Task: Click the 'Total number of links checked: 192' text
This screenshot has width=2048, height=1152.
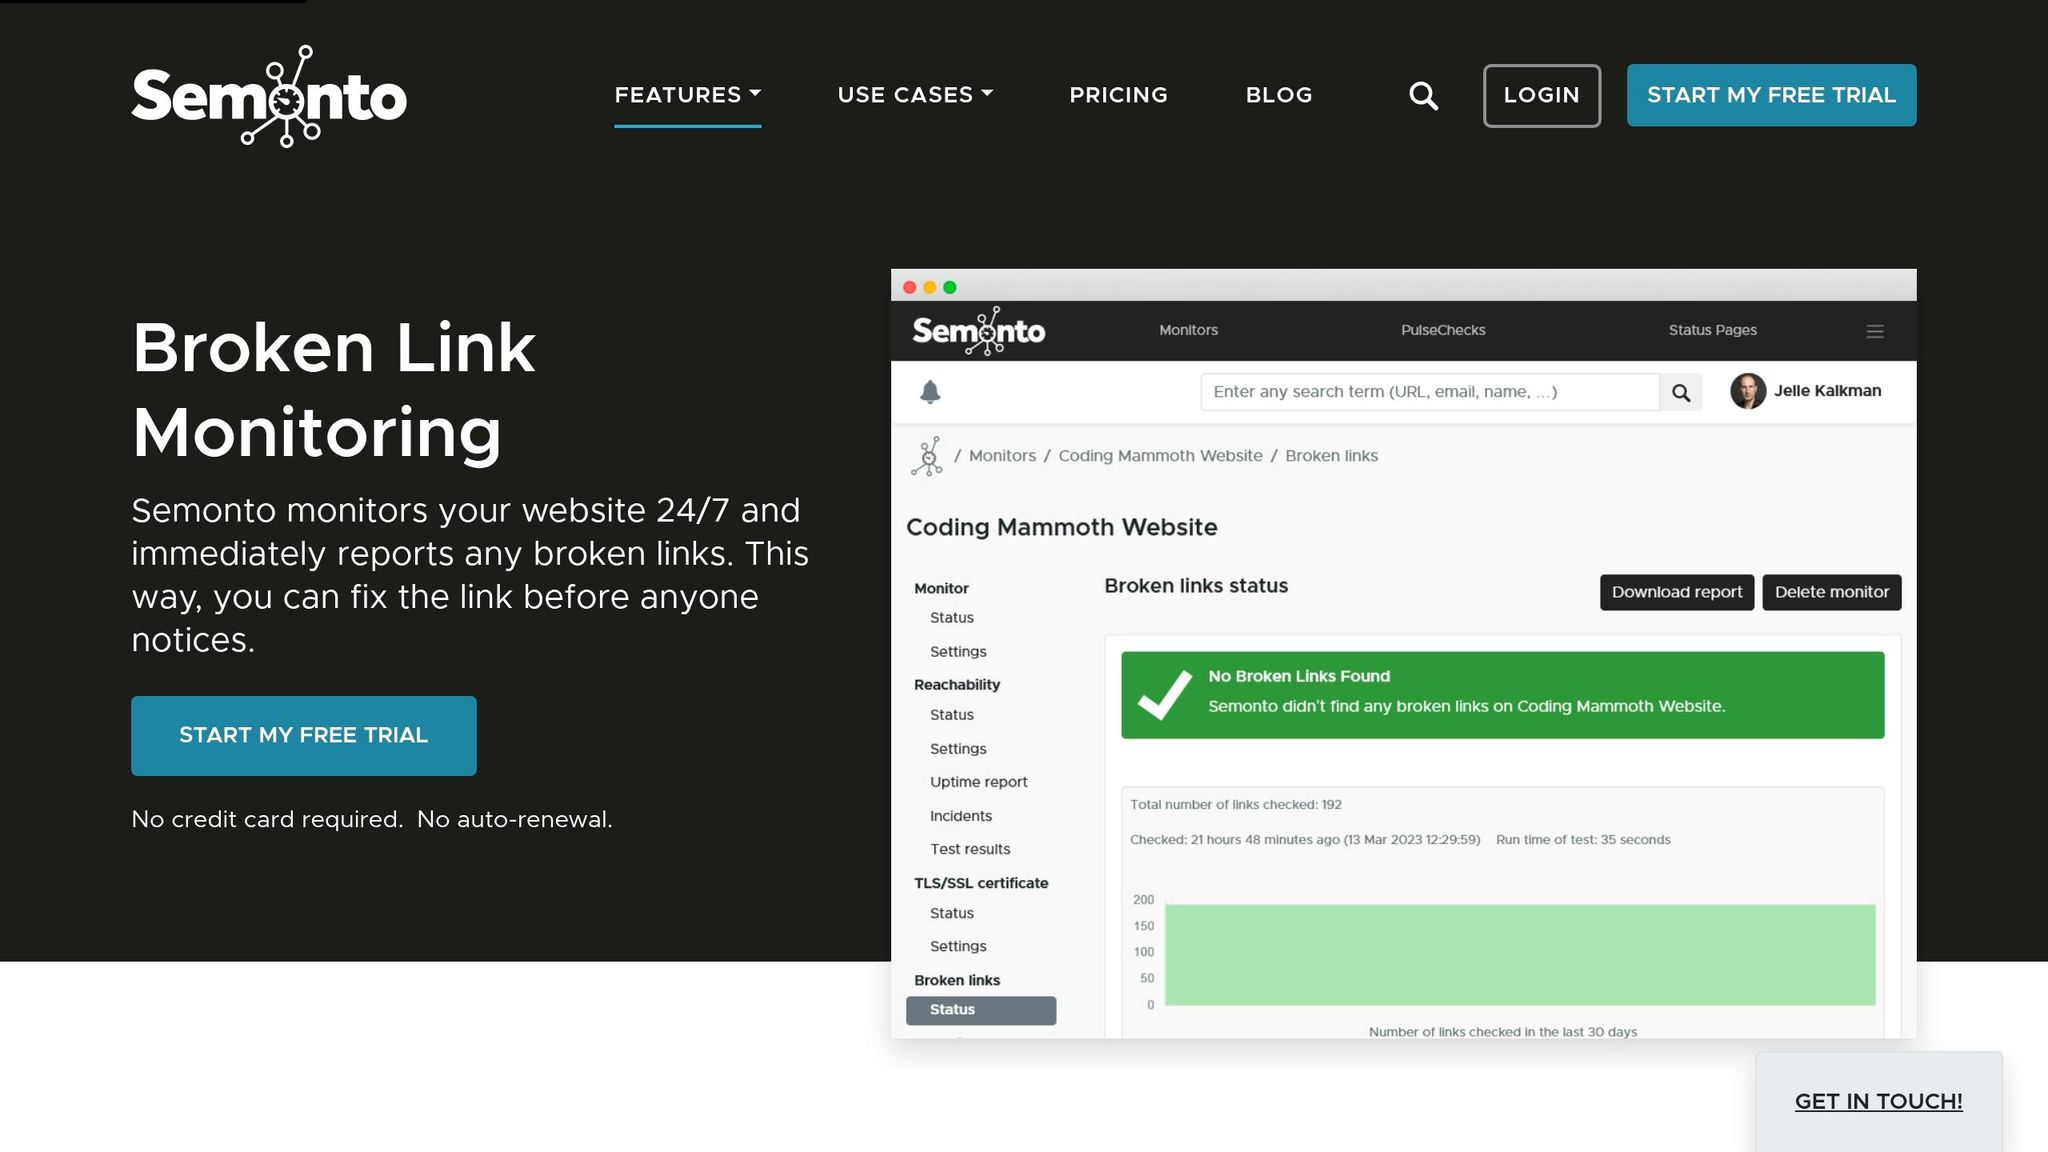Action: click(1236, 805)
